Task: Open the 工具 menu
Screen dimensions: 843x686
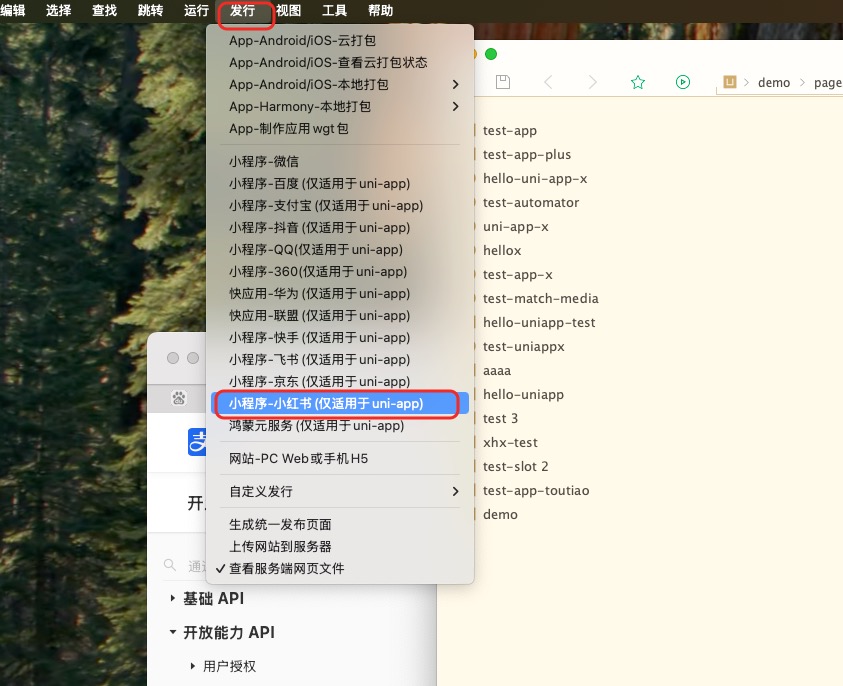Action: [x=334, y=10]
